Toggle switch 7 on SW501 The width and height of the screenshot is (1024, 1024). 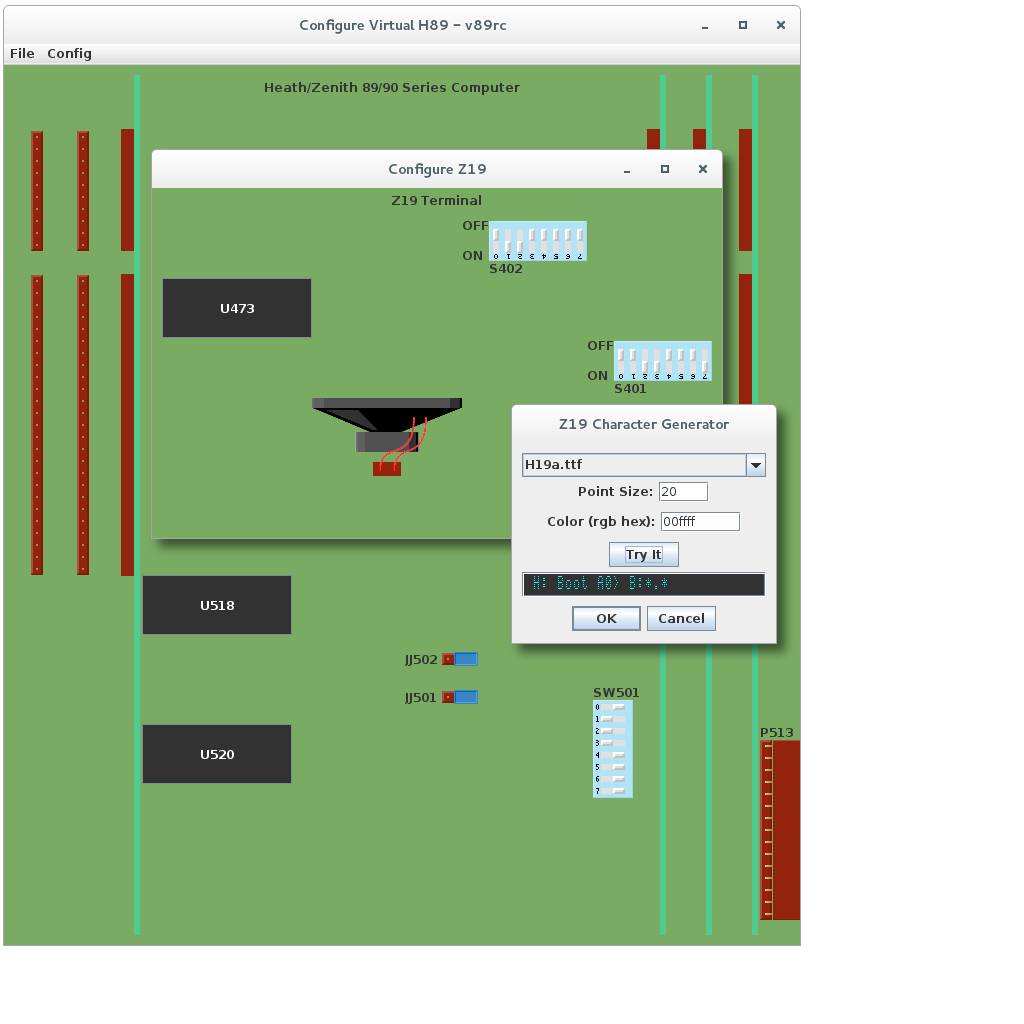point(613,791)
